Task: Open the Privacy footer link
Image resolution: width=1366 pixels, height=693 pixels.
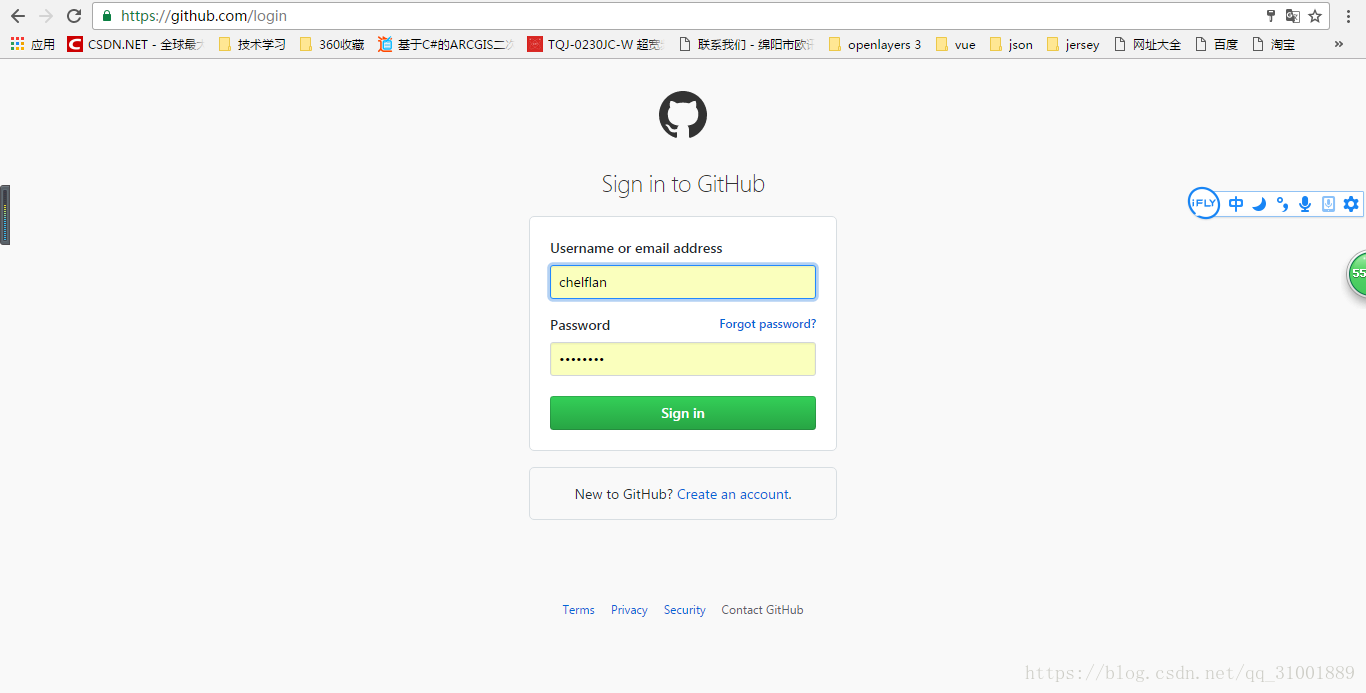Action: click(629, 610)
